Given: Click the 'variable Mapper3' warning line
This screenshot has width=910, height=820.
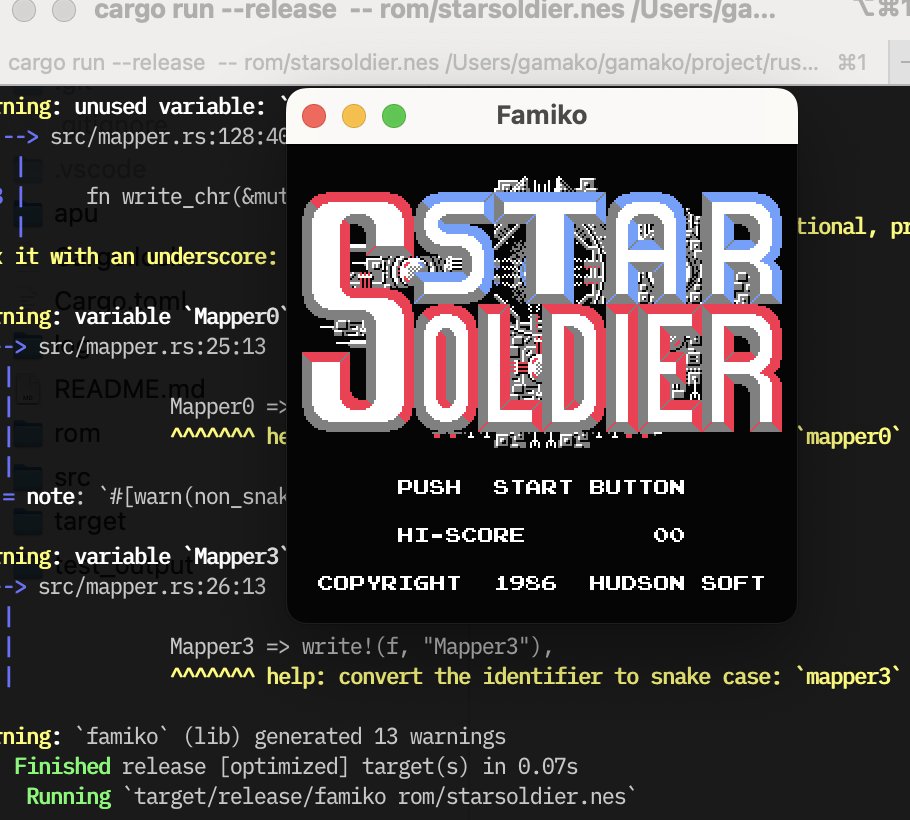Looking at the screenshot, I should [x=143, y=557].
